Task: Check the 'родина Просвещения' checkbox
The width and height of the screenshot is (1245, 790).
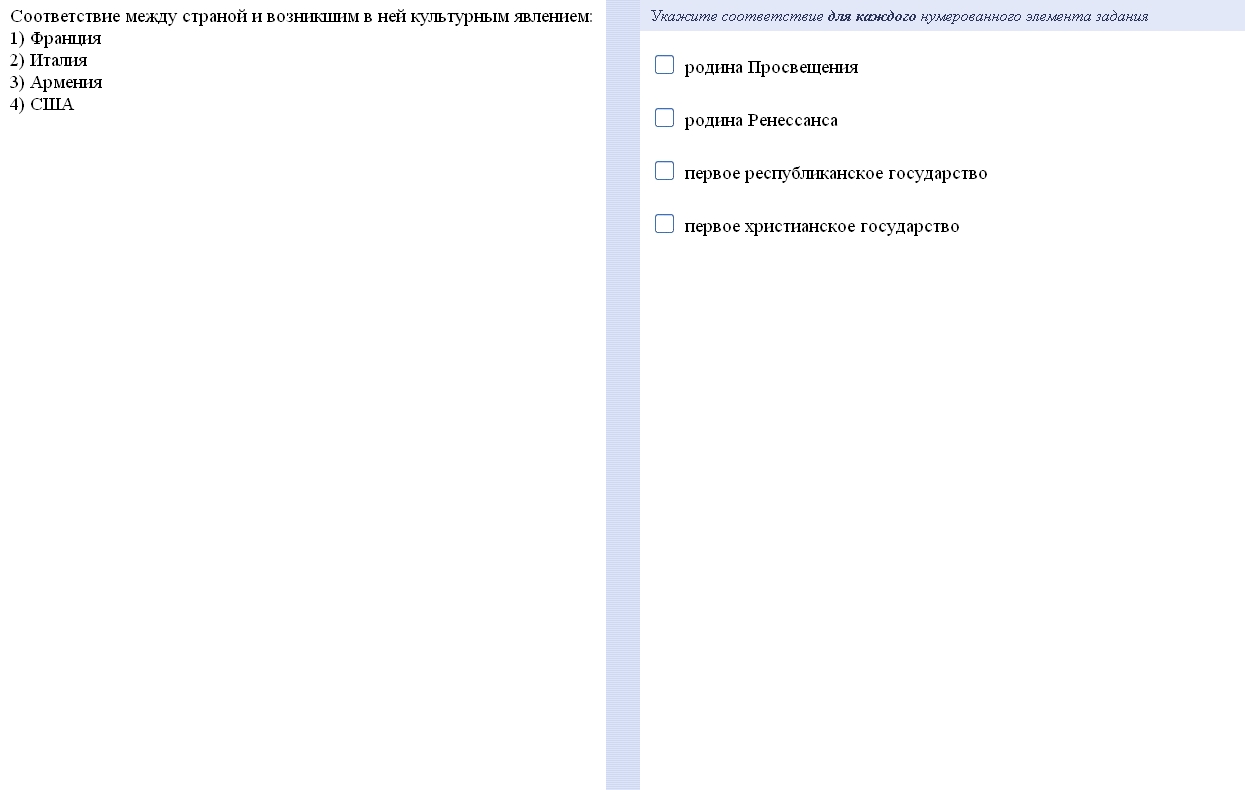Action: point(664,65)
